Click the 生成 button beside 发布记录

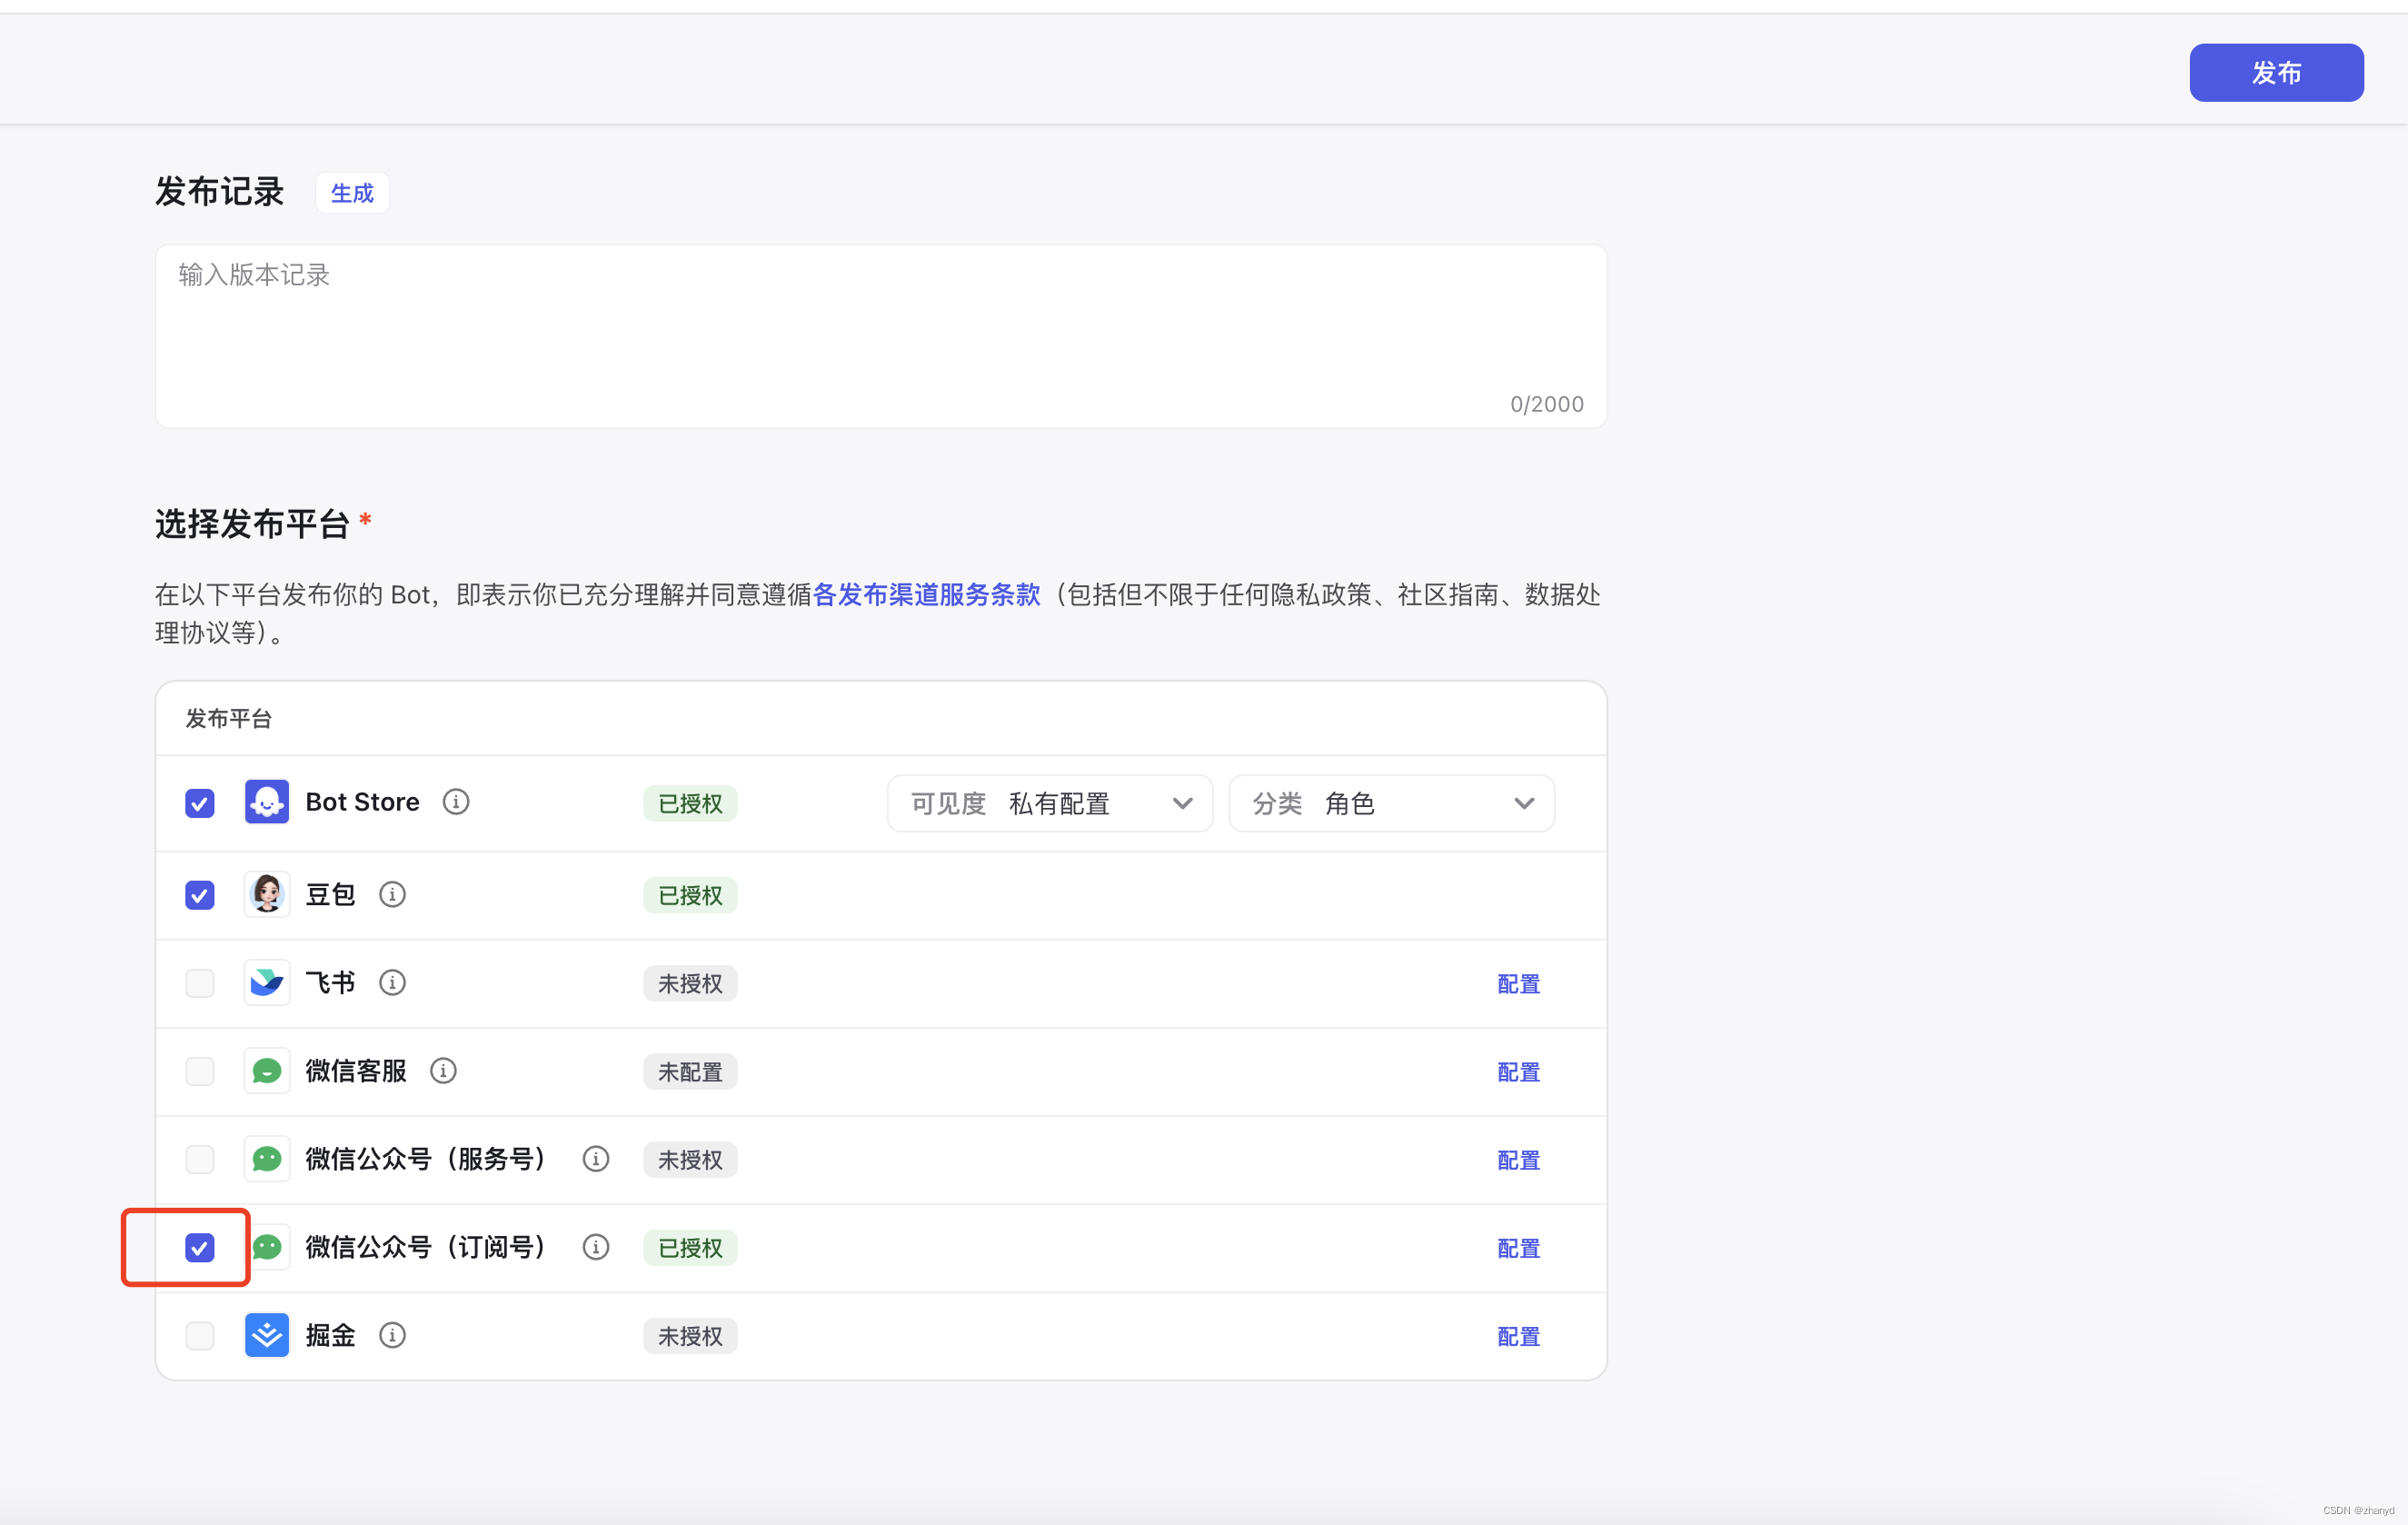pos(352,192)
